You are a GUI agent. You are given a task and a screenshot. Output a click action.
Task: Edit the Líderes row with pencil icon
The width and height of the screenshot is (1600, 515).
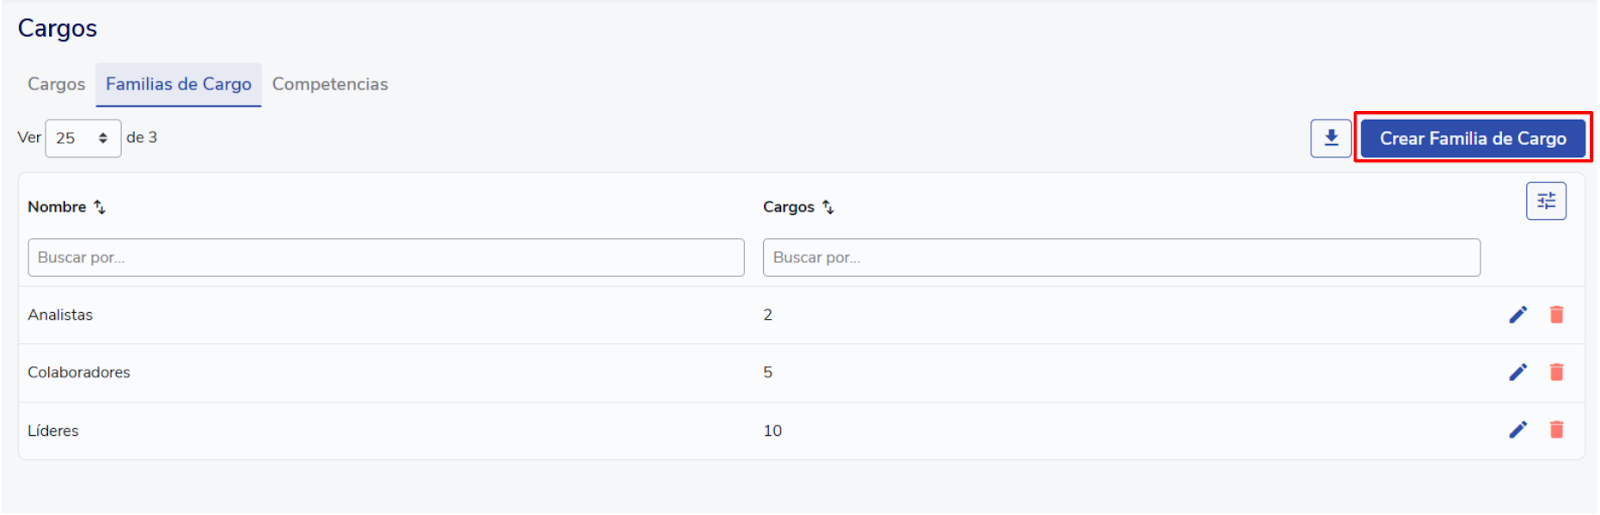pyautogui.click(x=1518, y=430)
